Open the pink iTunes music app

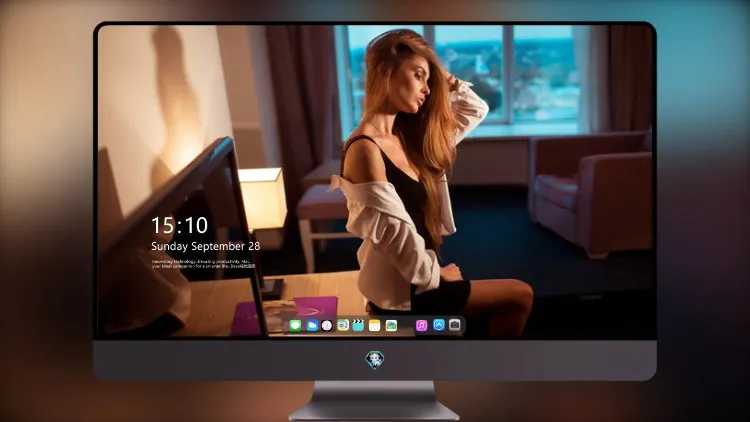click(421, 326)
